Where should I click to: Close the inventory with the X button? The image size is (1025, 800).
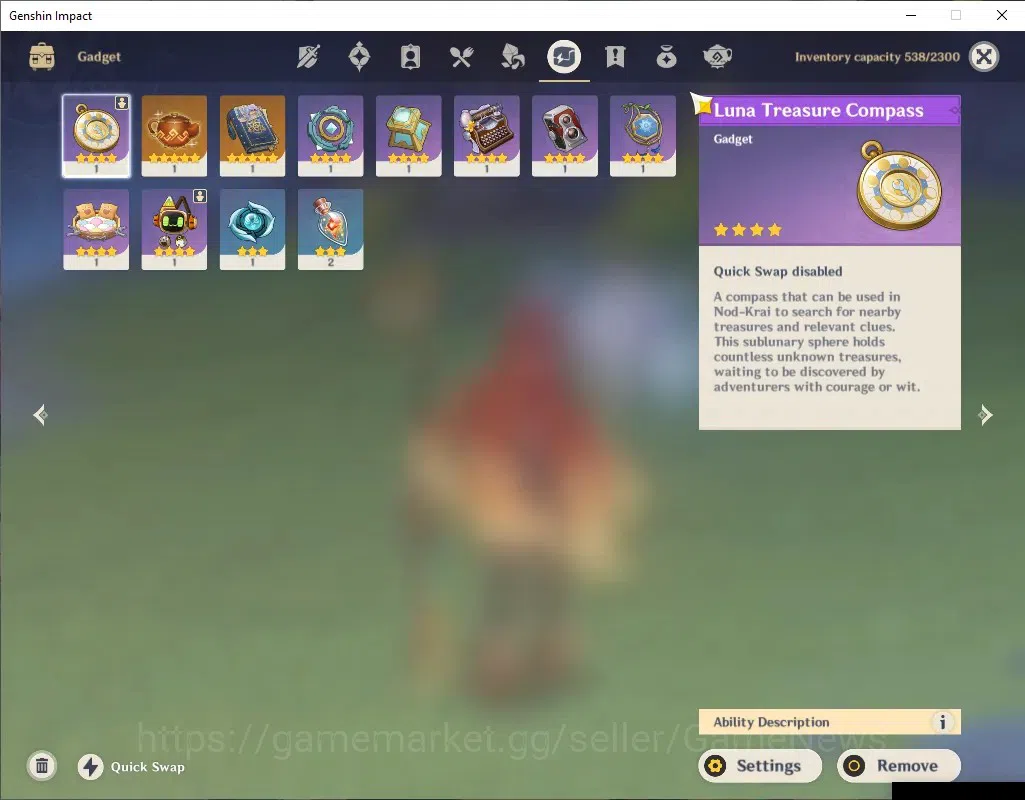pos(984,57)
